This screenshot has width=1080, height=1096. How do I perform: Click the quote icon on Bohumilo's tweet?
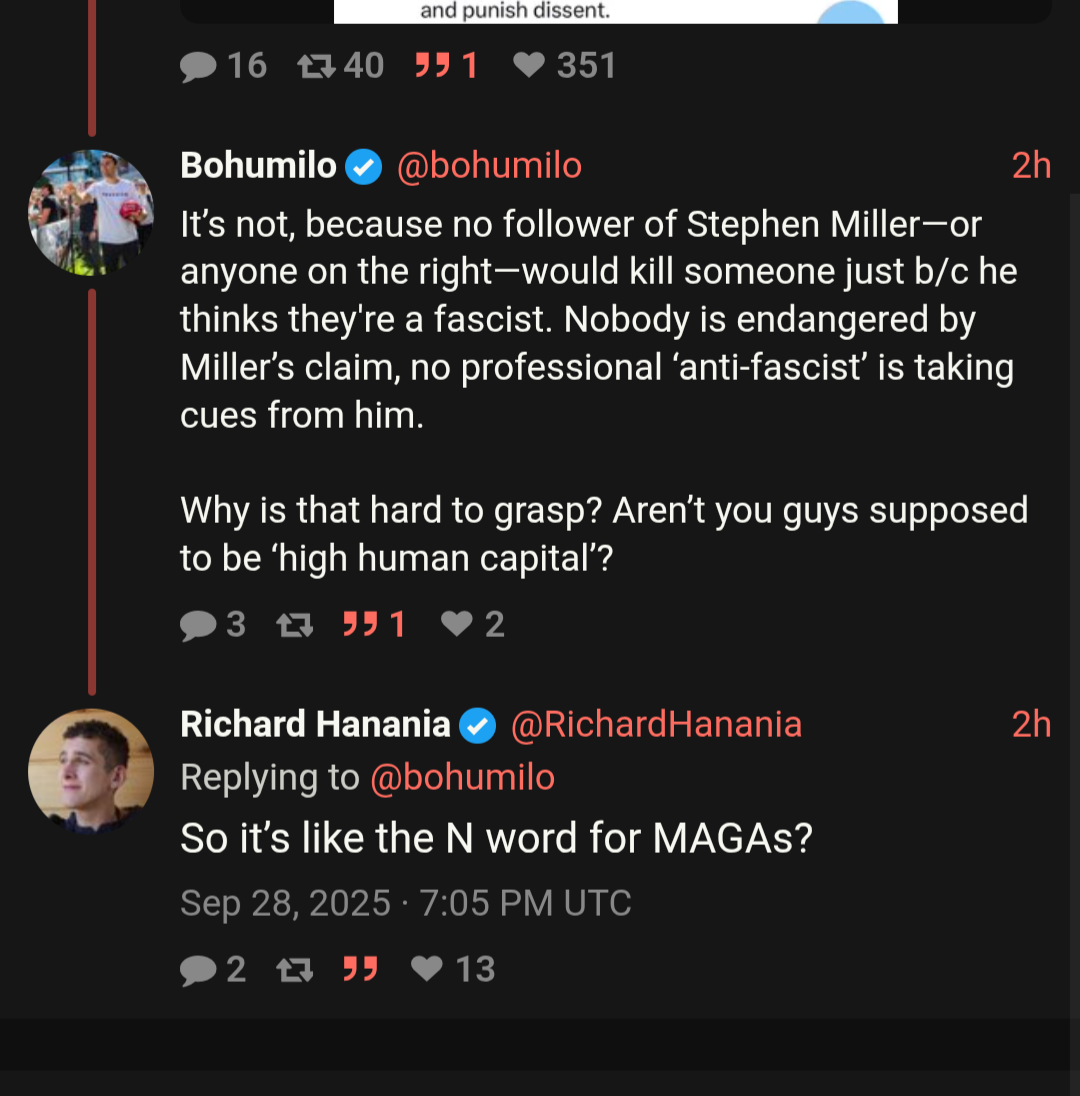coord(357,625)
